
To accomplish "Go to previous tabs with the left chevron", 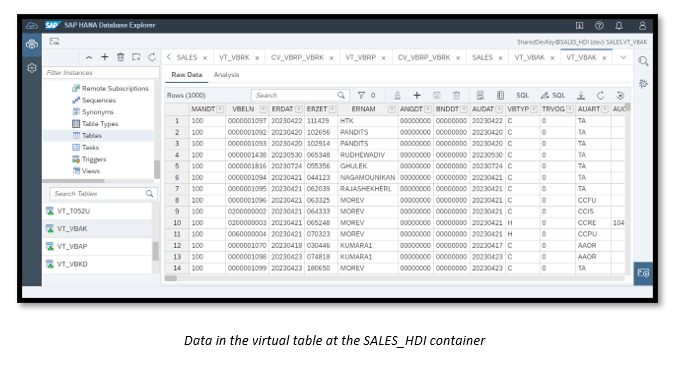I will click(x=169, y=57).
